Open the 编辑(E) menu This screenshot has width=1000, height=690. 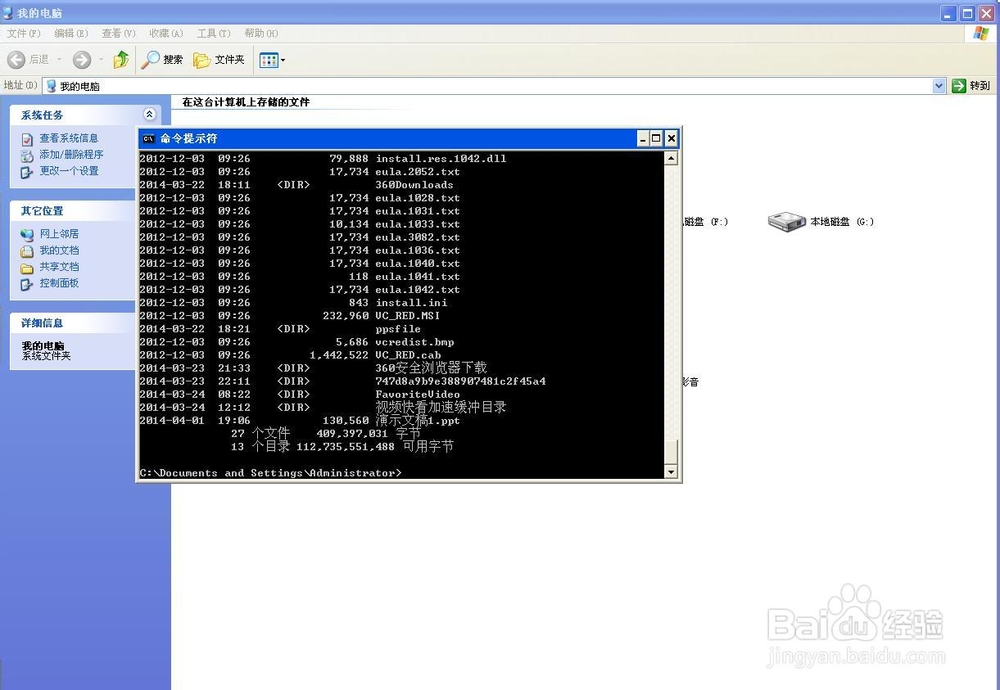point(71,33)
